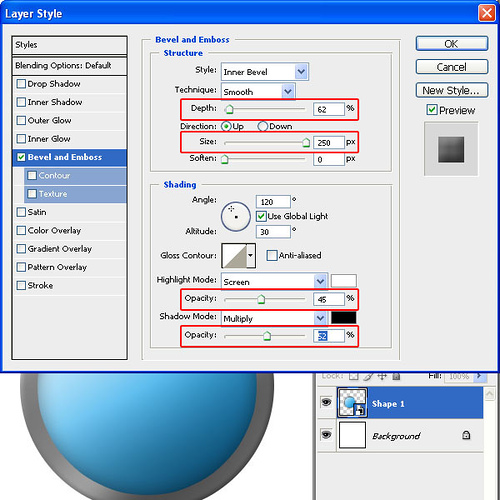This screenshot has width=500, height=500.
Task: Click the lock transparent pixels icon
Action: 354,376
